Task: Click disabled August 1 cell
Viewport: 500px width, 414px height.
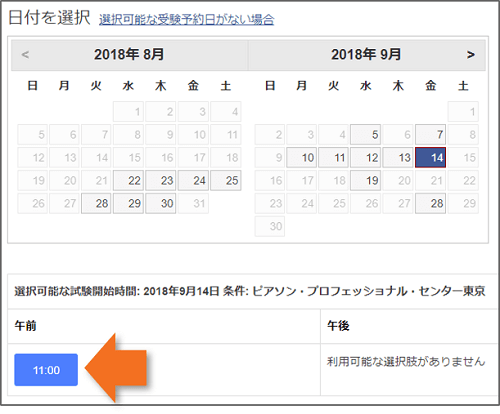Action: point(128,112)
